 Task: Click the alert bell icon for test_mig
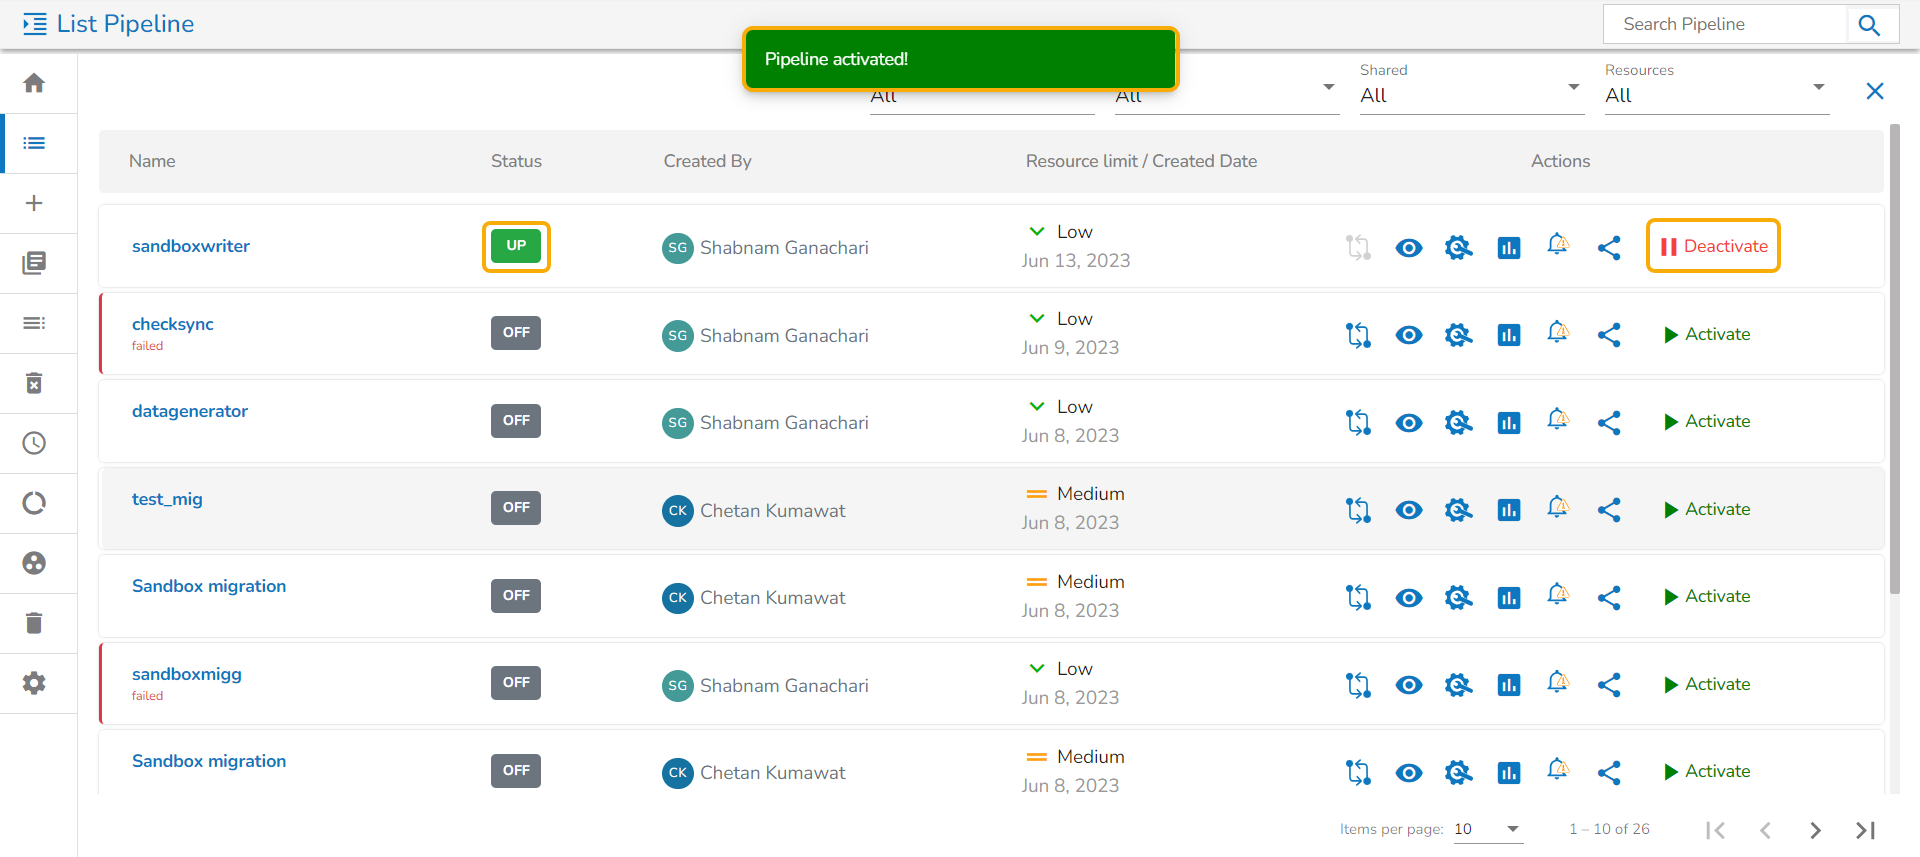point(1557,508)
